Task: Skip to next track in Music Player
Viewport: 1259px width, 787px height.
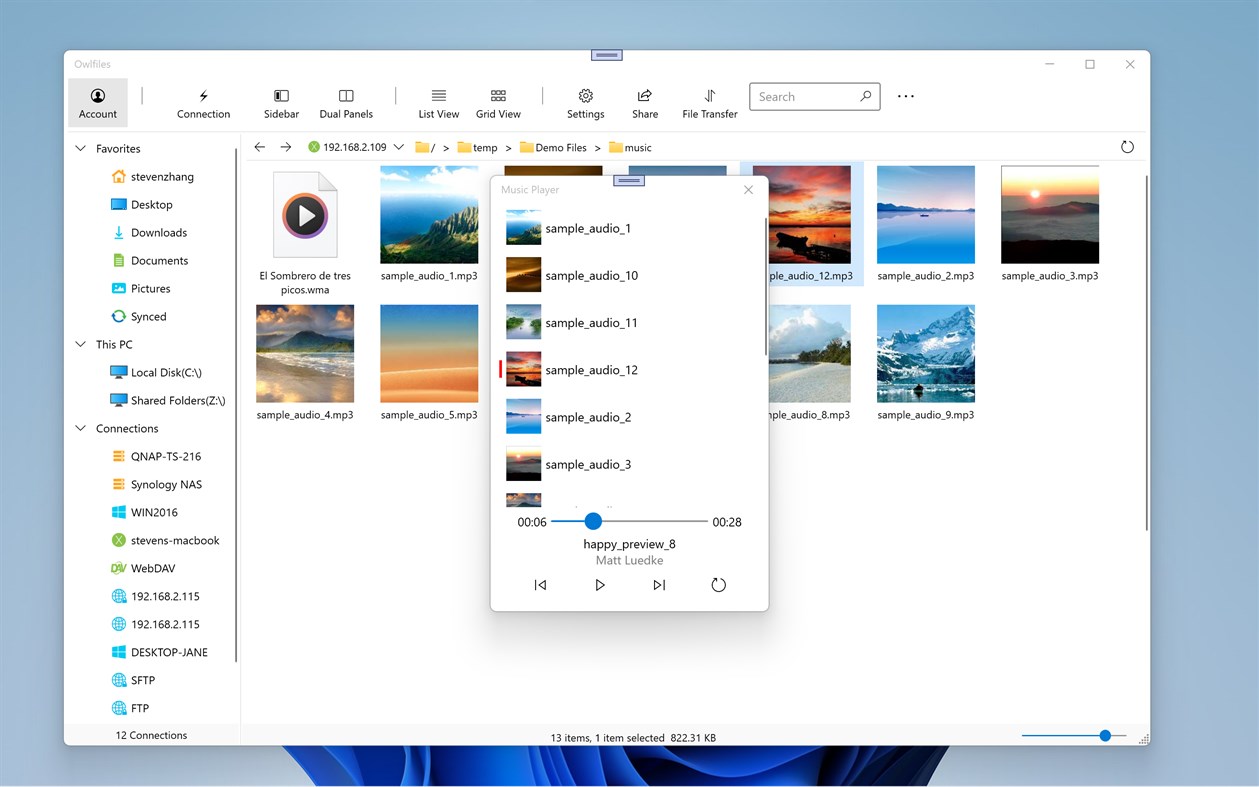Action: pos(659,585)
